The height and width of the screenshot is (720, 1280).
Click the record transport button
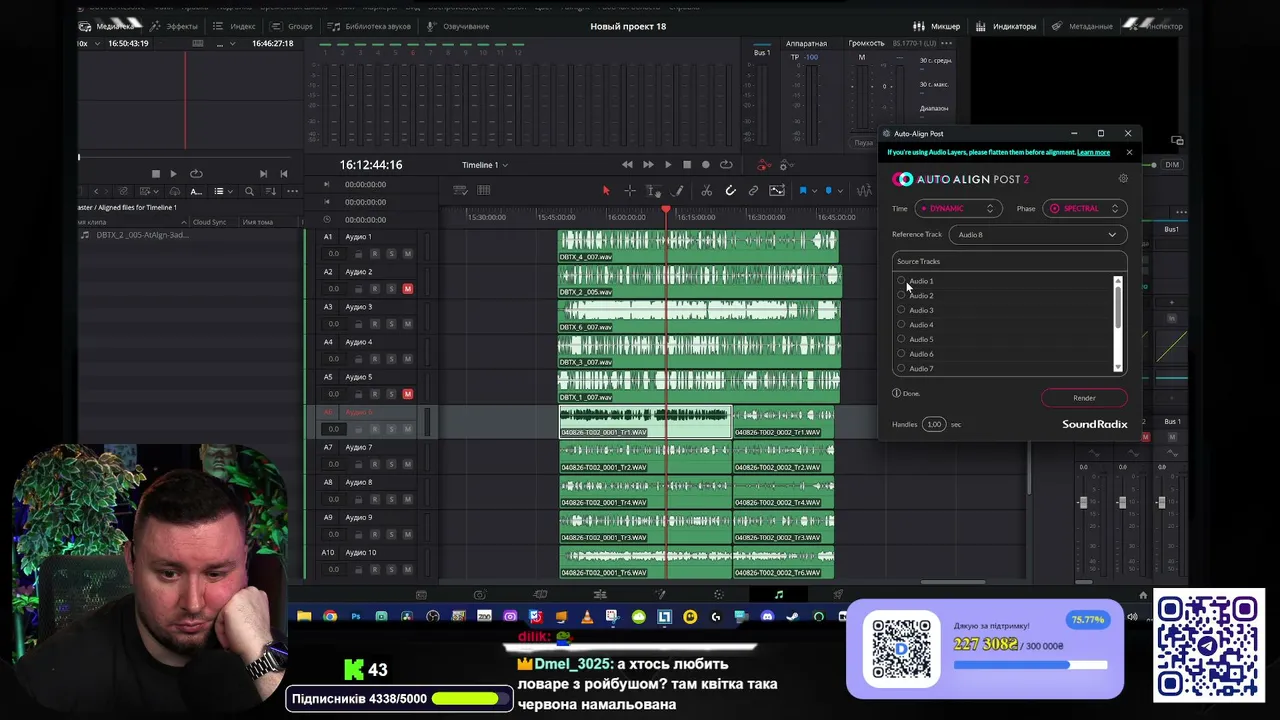(x=706, y=165)
